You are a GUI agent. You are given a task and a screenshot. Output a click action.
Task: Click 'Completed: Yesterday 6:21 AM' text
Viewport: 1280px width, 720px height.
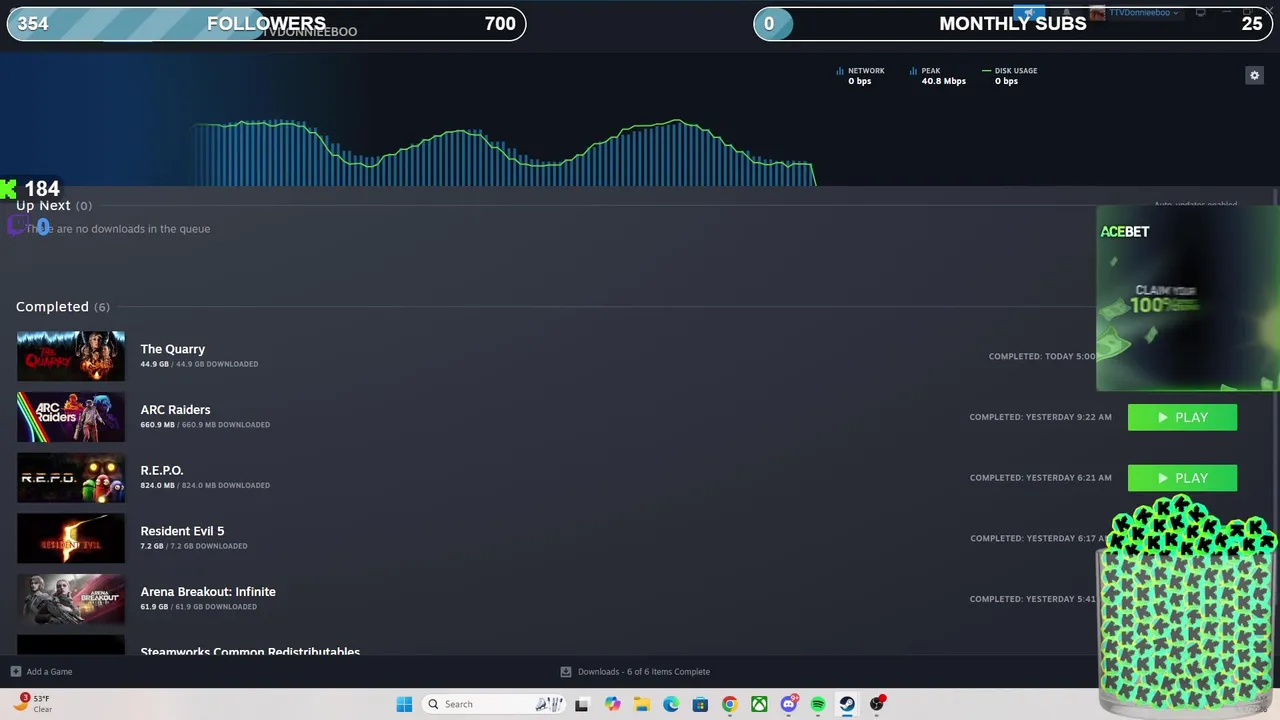click(x=1040, y=478)
